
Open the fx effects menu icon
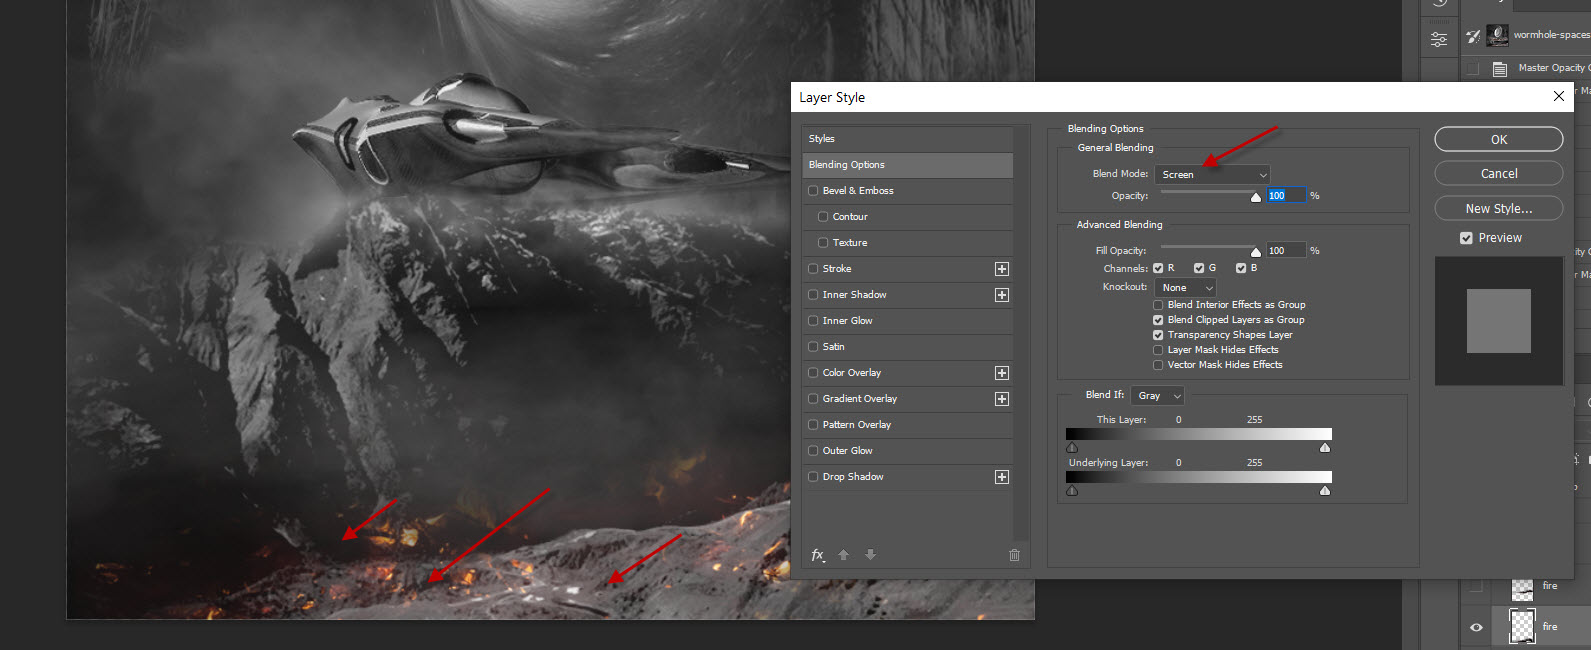(x=817, y=555)
